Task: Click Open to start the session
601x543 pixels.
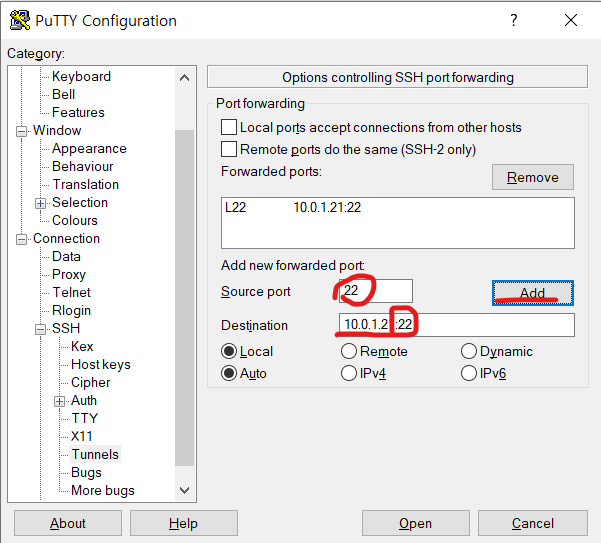Action: [x=416, y=523]
